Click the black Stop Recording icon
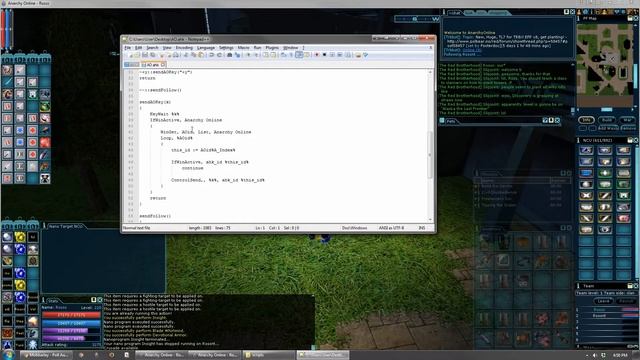This screenshot has width=640, height=360. (324, 55)
